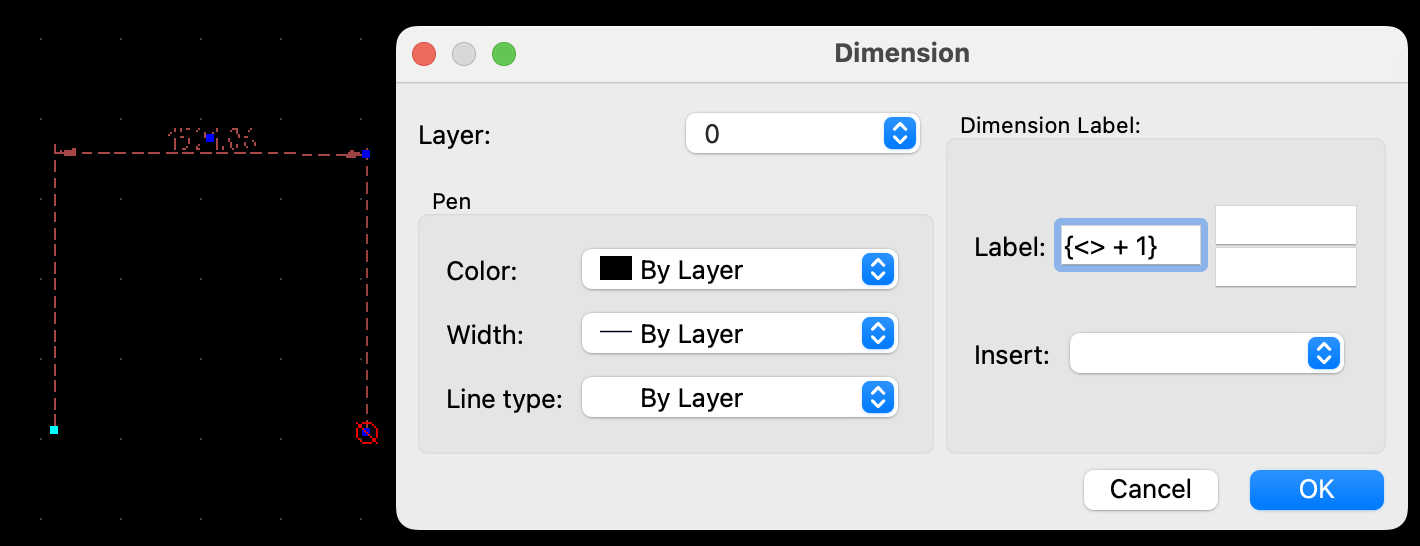Click the red snap indicator circle
Screen dimensions: 1420x546
[367, 433]
